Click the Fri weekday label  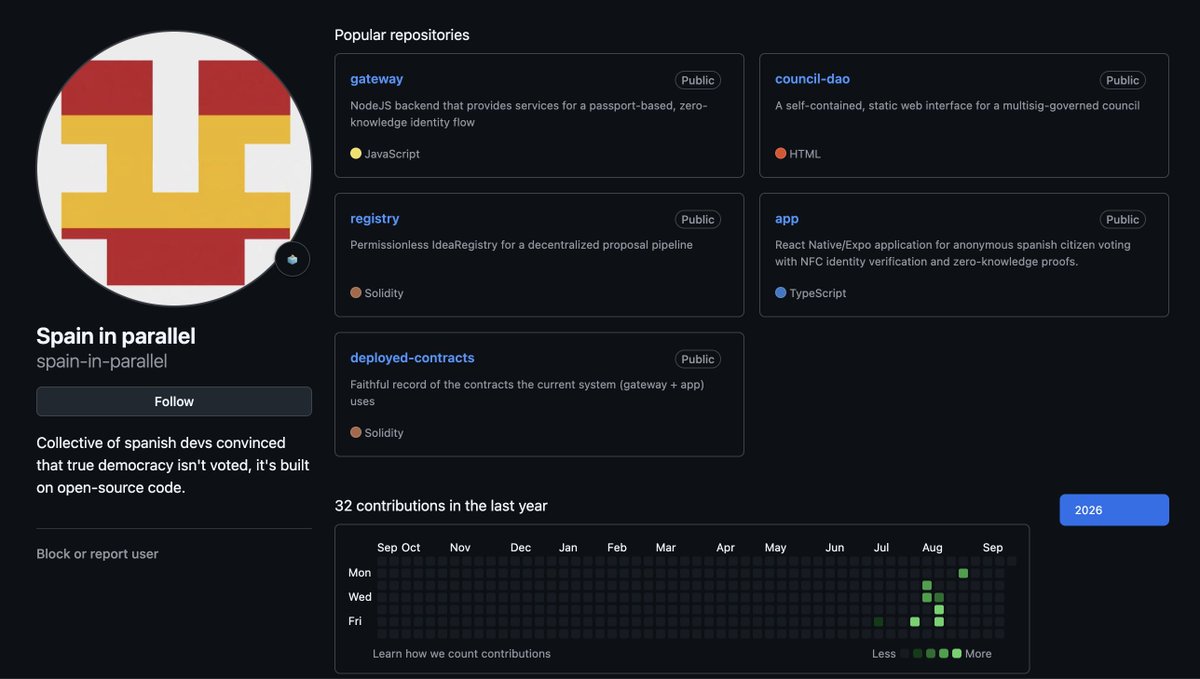(x=355, y=621)
